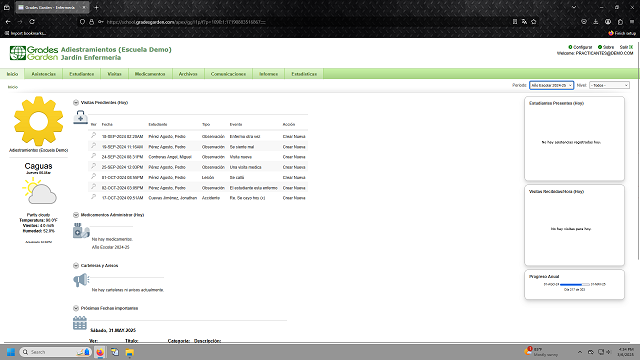The image size is (640, 360).
Task: Open the Windows Start menu
Action: pos(11,352)
